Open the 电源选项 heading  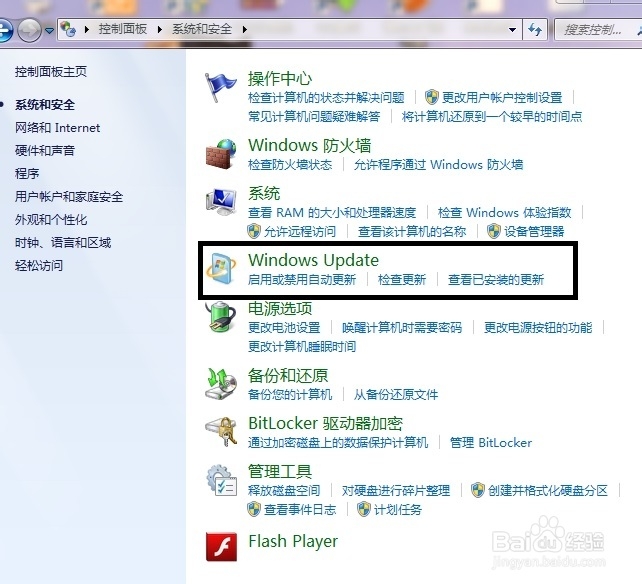[x=280, y=308]
